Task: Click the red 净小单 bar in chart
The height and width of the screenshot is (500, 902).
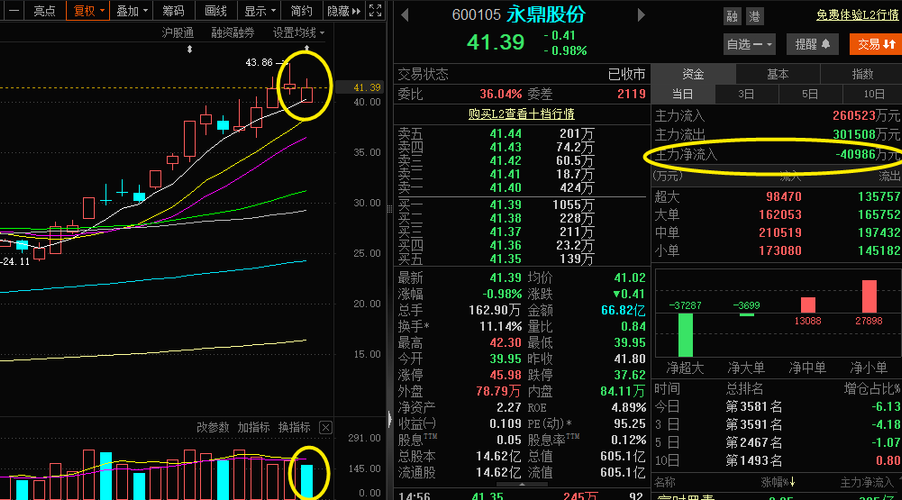Action: [x=869, y=296]
